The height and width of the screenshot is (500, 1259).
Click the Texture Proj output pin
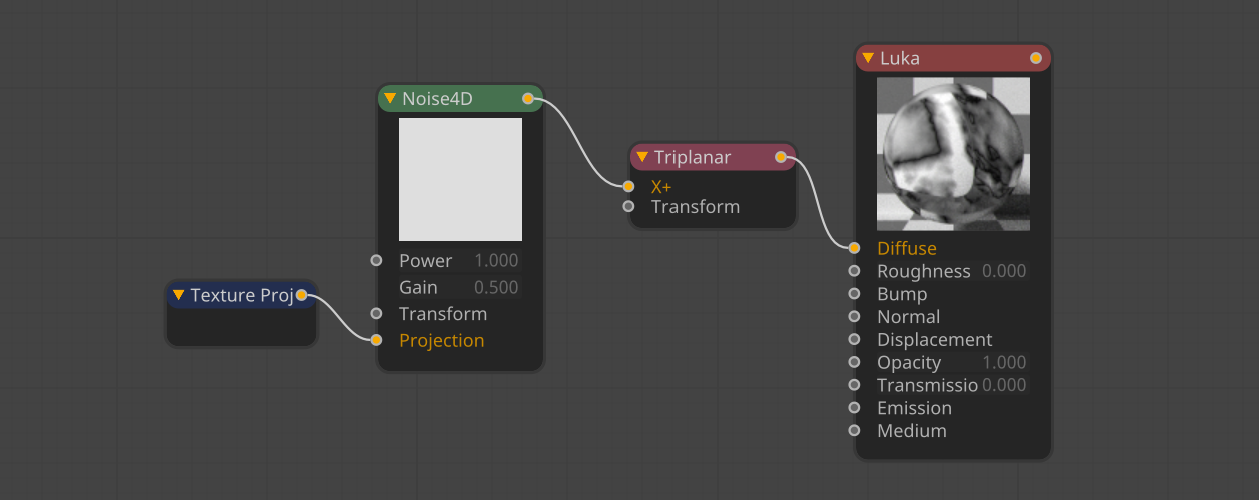click(x=301, y=295)
